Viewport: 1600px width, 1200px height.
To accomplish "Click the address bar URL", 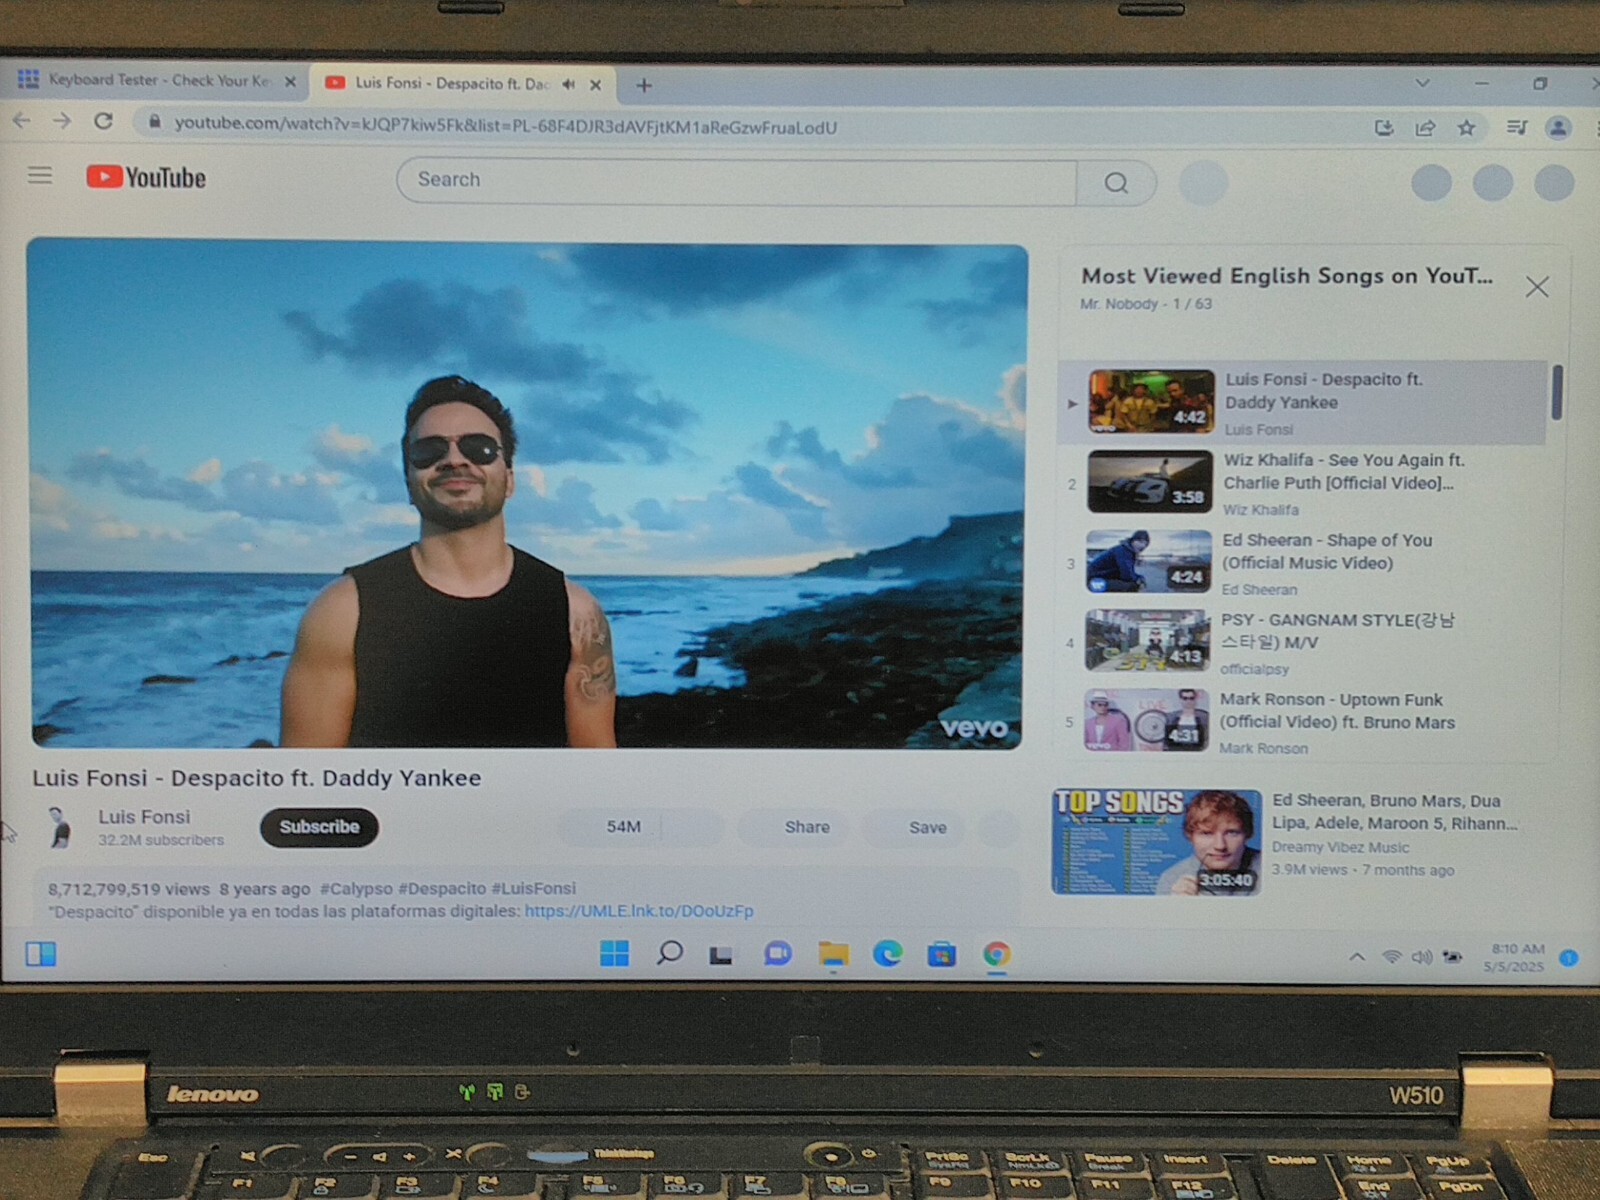I will (505, 126).
